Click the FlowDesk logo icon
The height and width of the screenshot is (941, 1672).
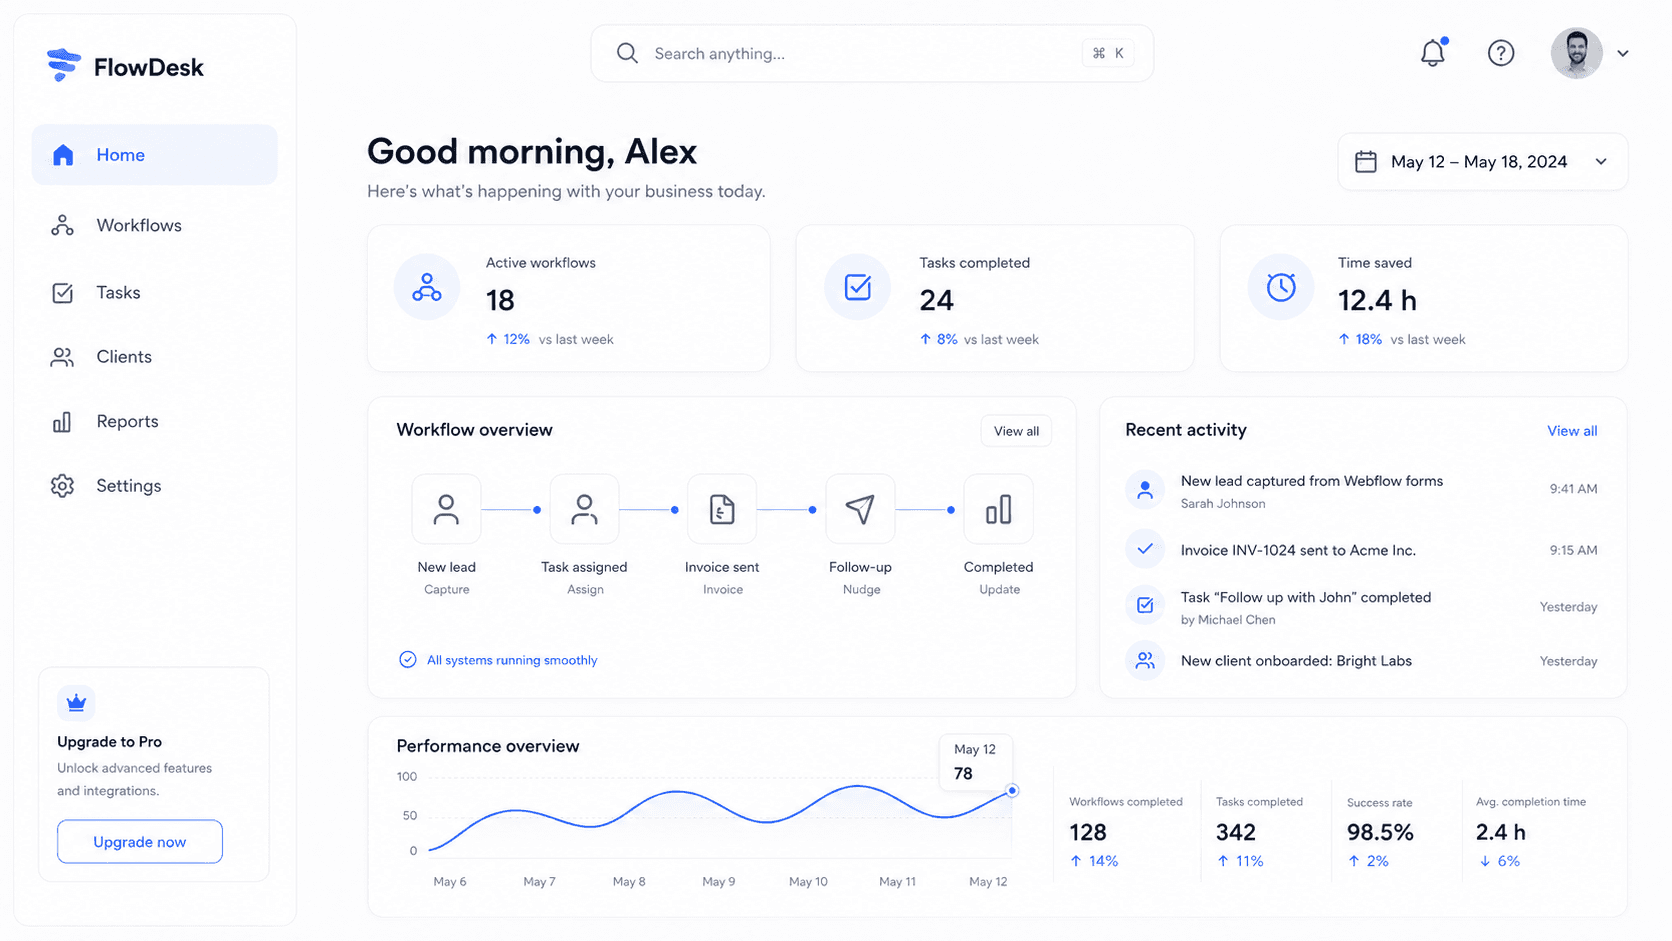tap(64, 65)
